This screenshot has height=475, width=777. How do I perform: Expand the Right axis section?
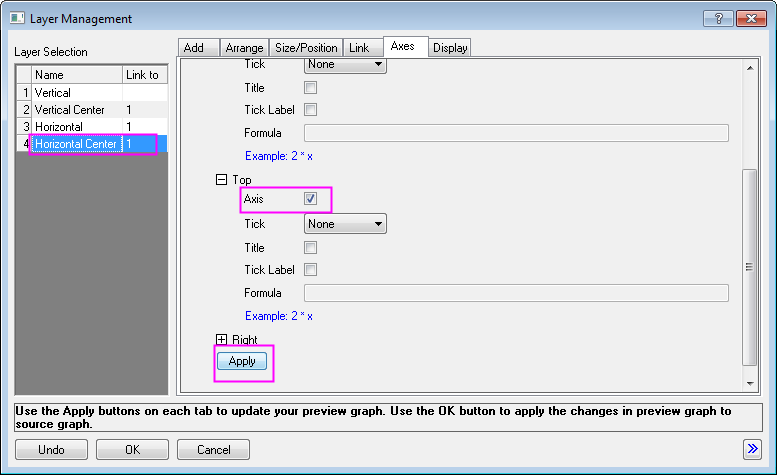click(221, 340)
